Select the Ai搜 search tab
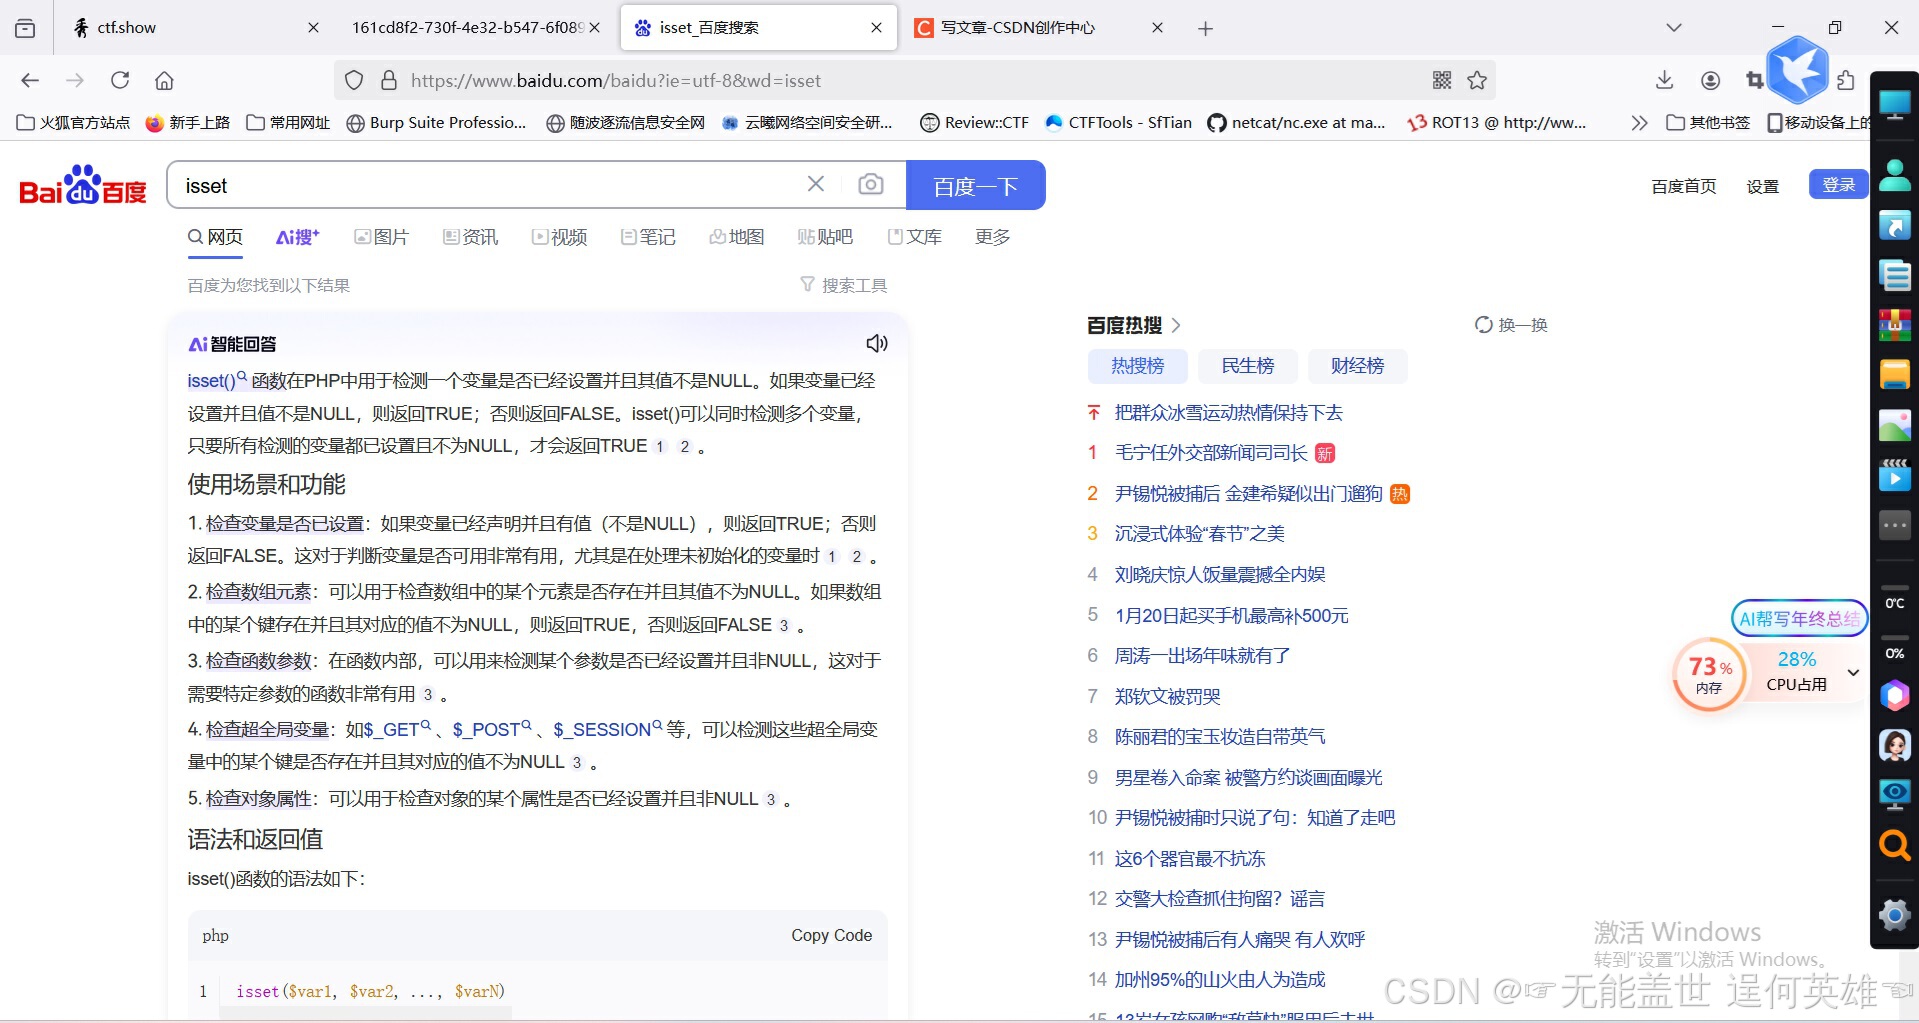Screen dimensions: 1919x1023 297,237
